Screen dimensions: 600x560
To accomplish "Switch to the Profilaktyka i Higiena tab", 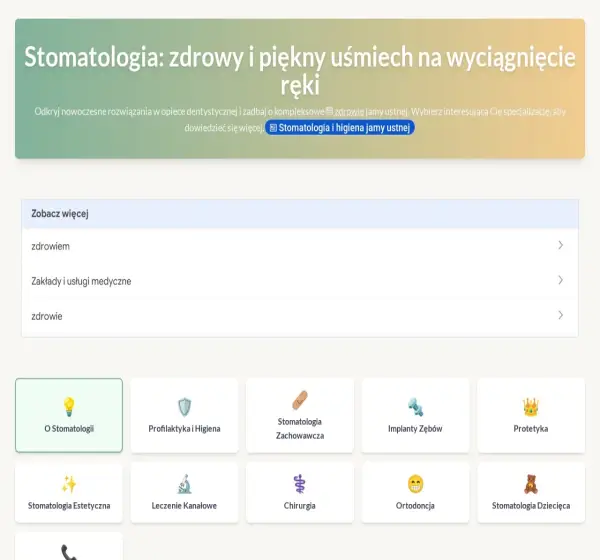I will pyautogui.click(x=184, y=415).
